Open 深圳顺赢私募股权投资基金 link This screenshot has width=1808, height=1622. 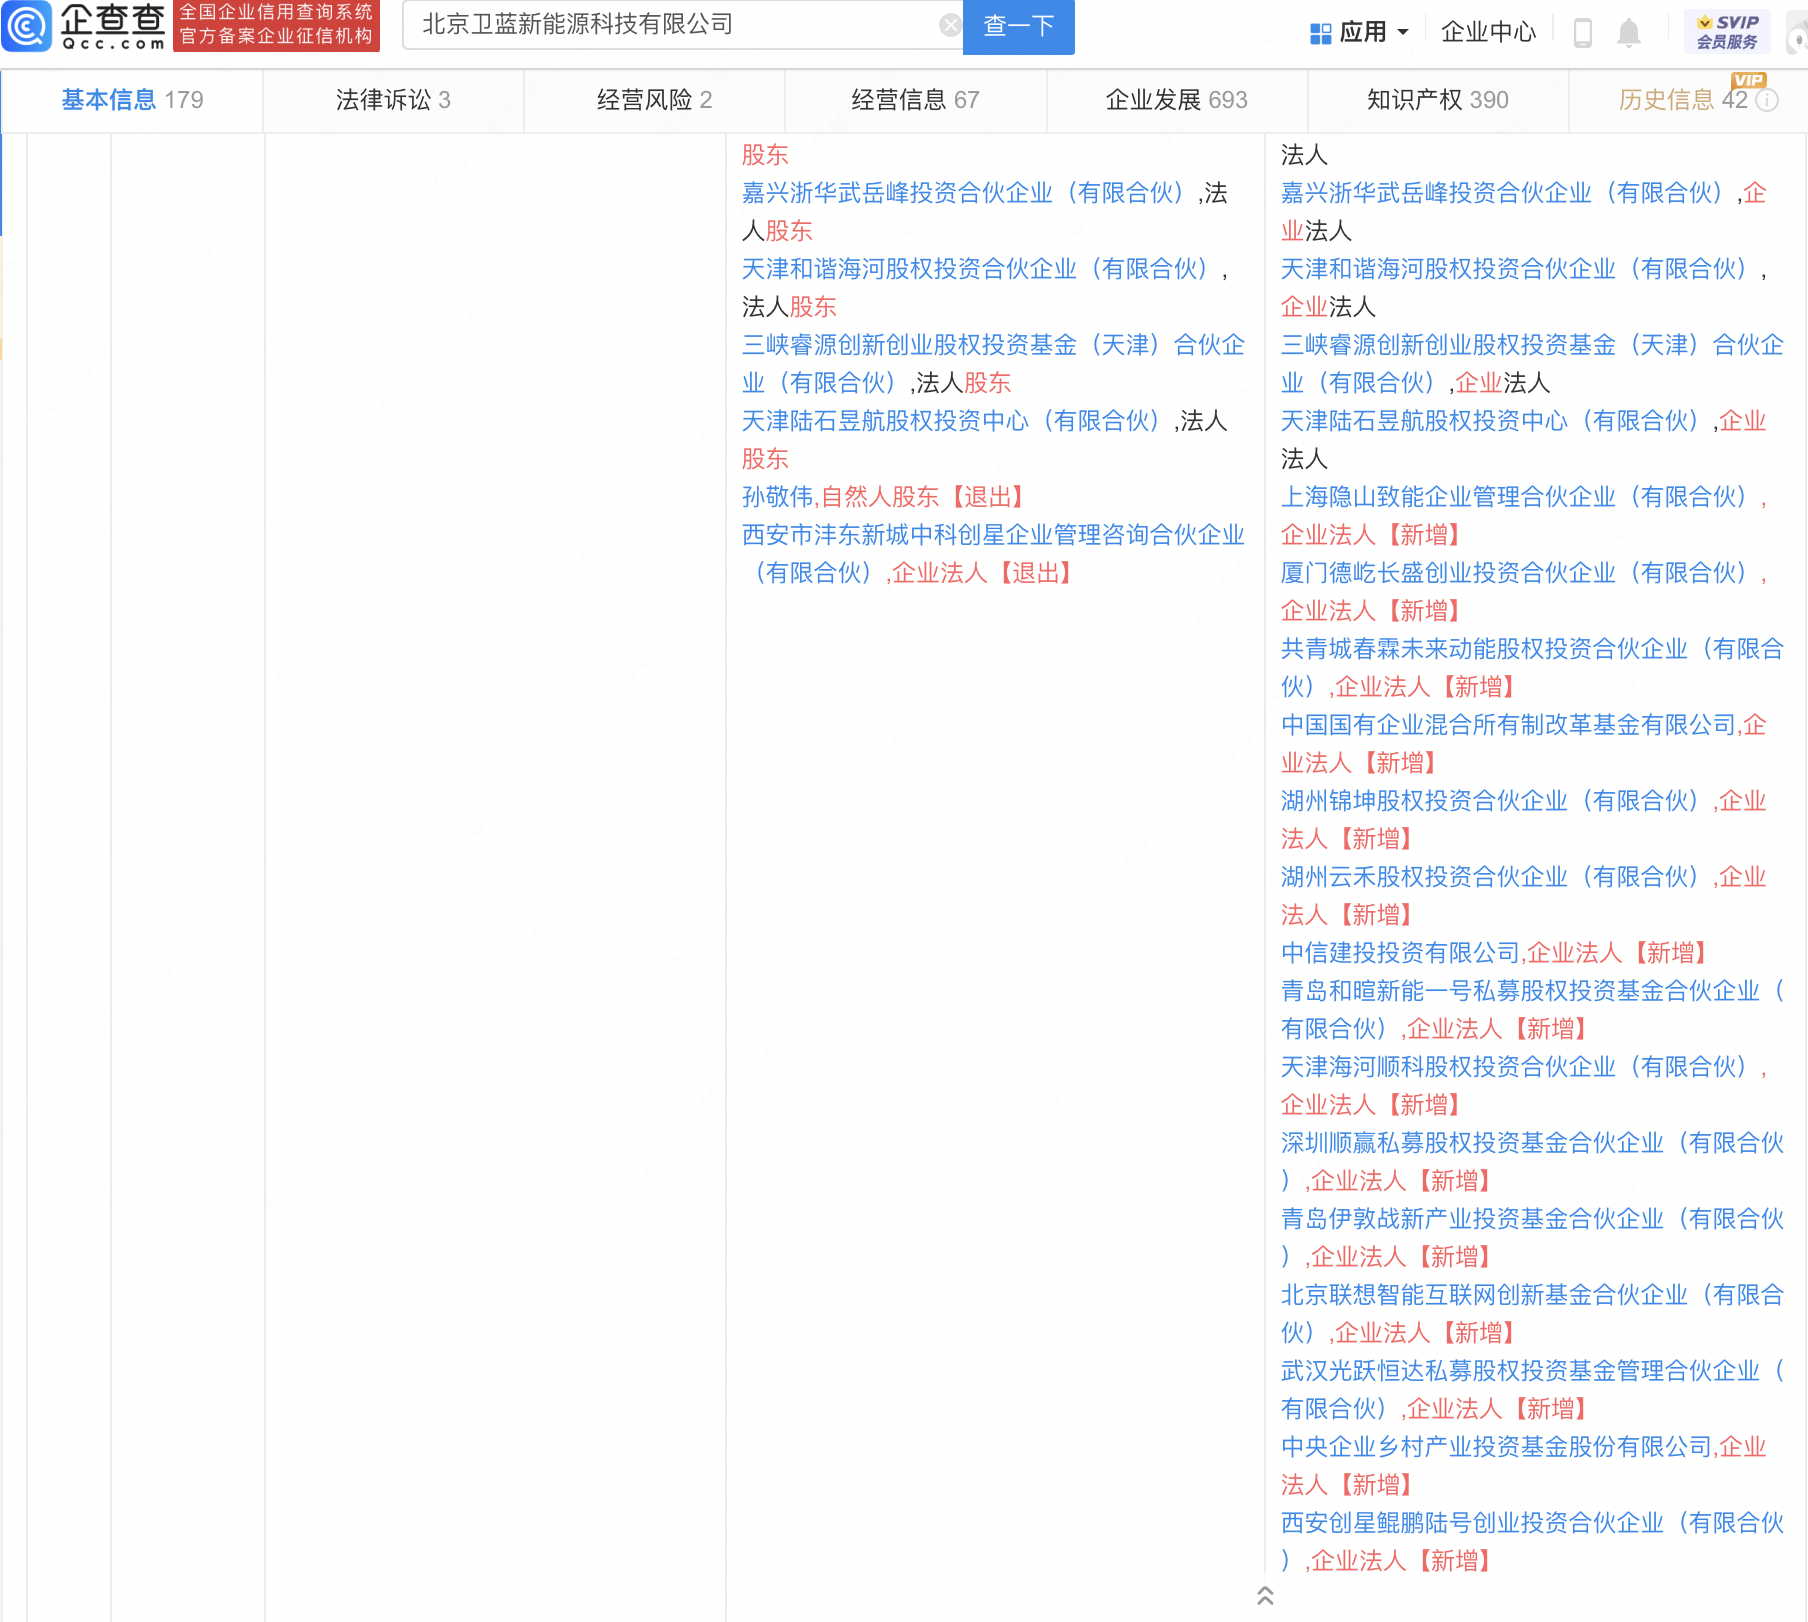click(1532, 1162)
